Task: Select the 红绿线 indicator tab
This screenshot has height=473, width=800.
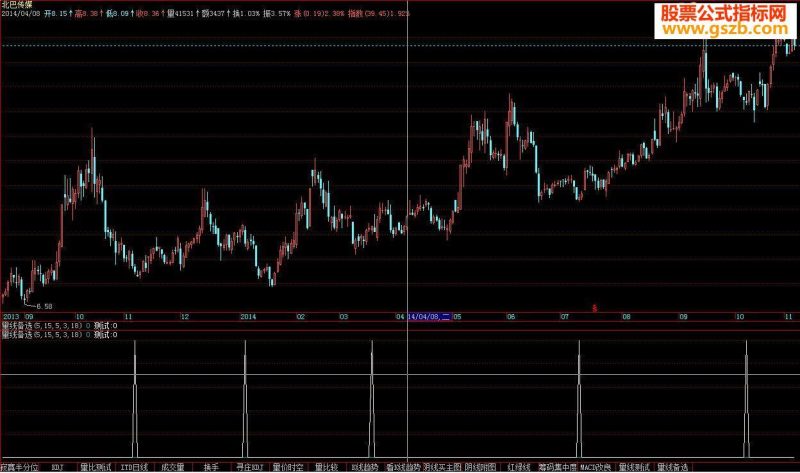Action: [519, 467]
